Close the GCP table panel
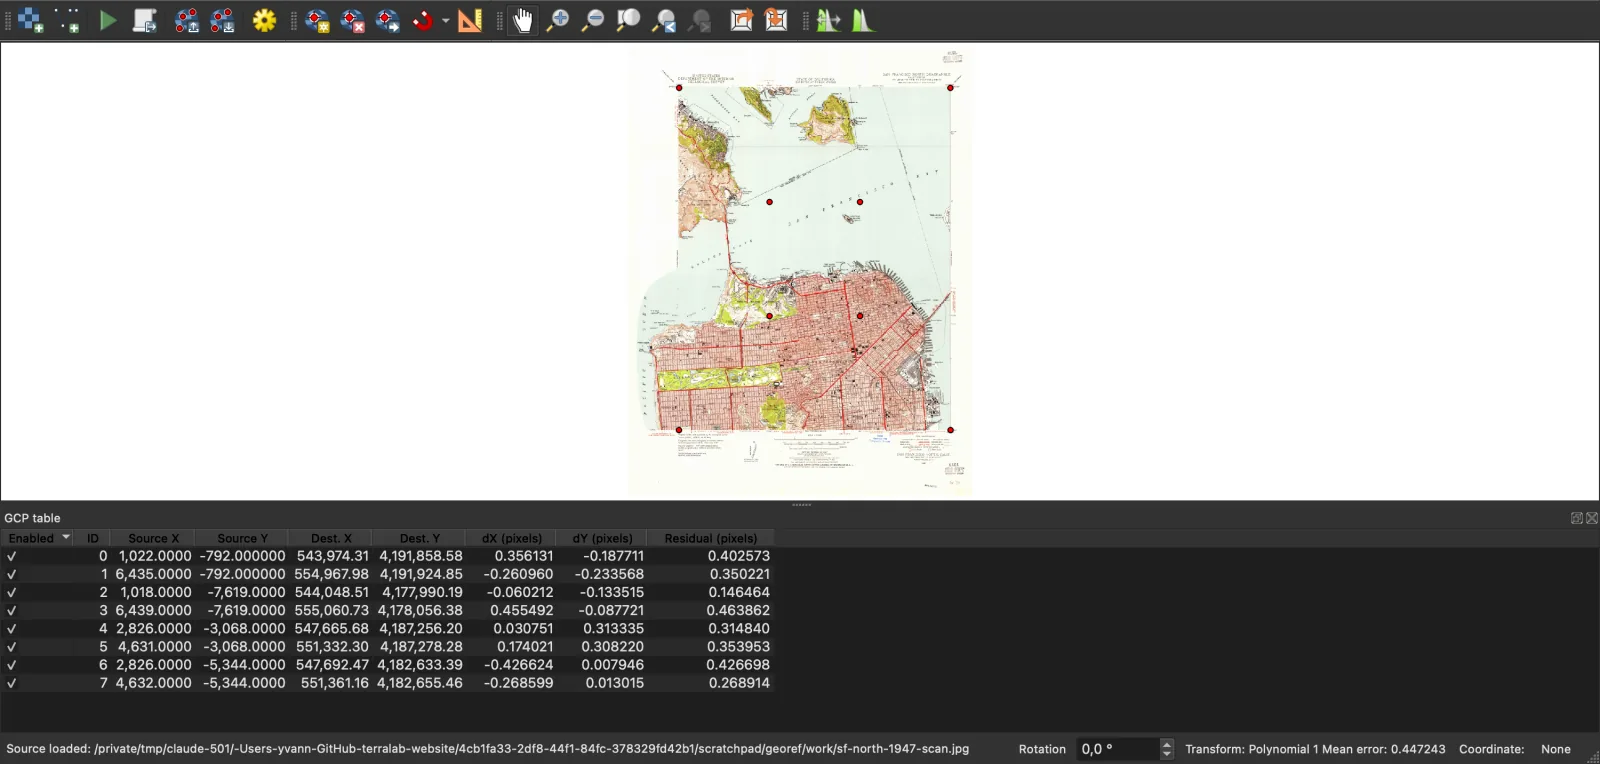The image size is (1600, 764). pos(1592,518)
